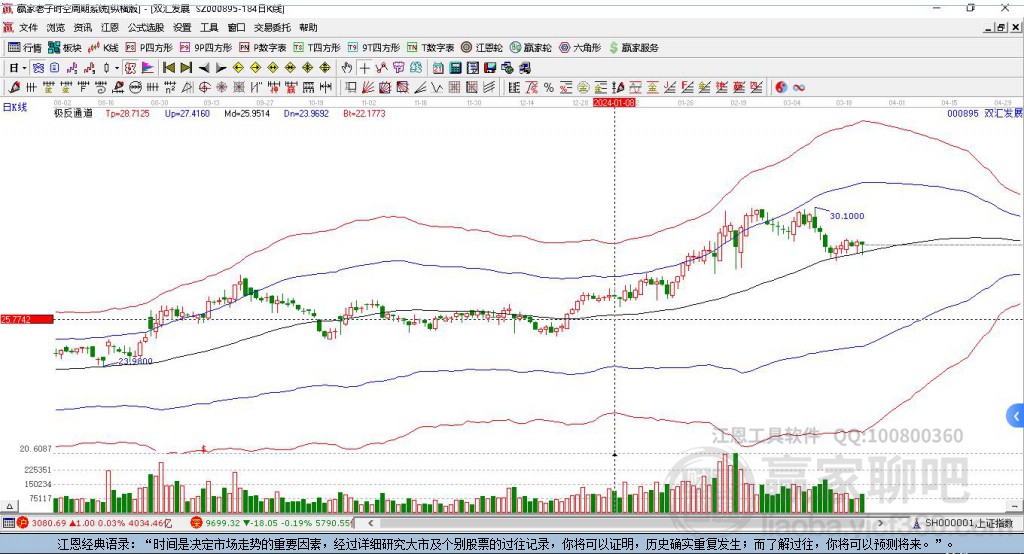Open the 行情 market quotes view

click(24, 48)
